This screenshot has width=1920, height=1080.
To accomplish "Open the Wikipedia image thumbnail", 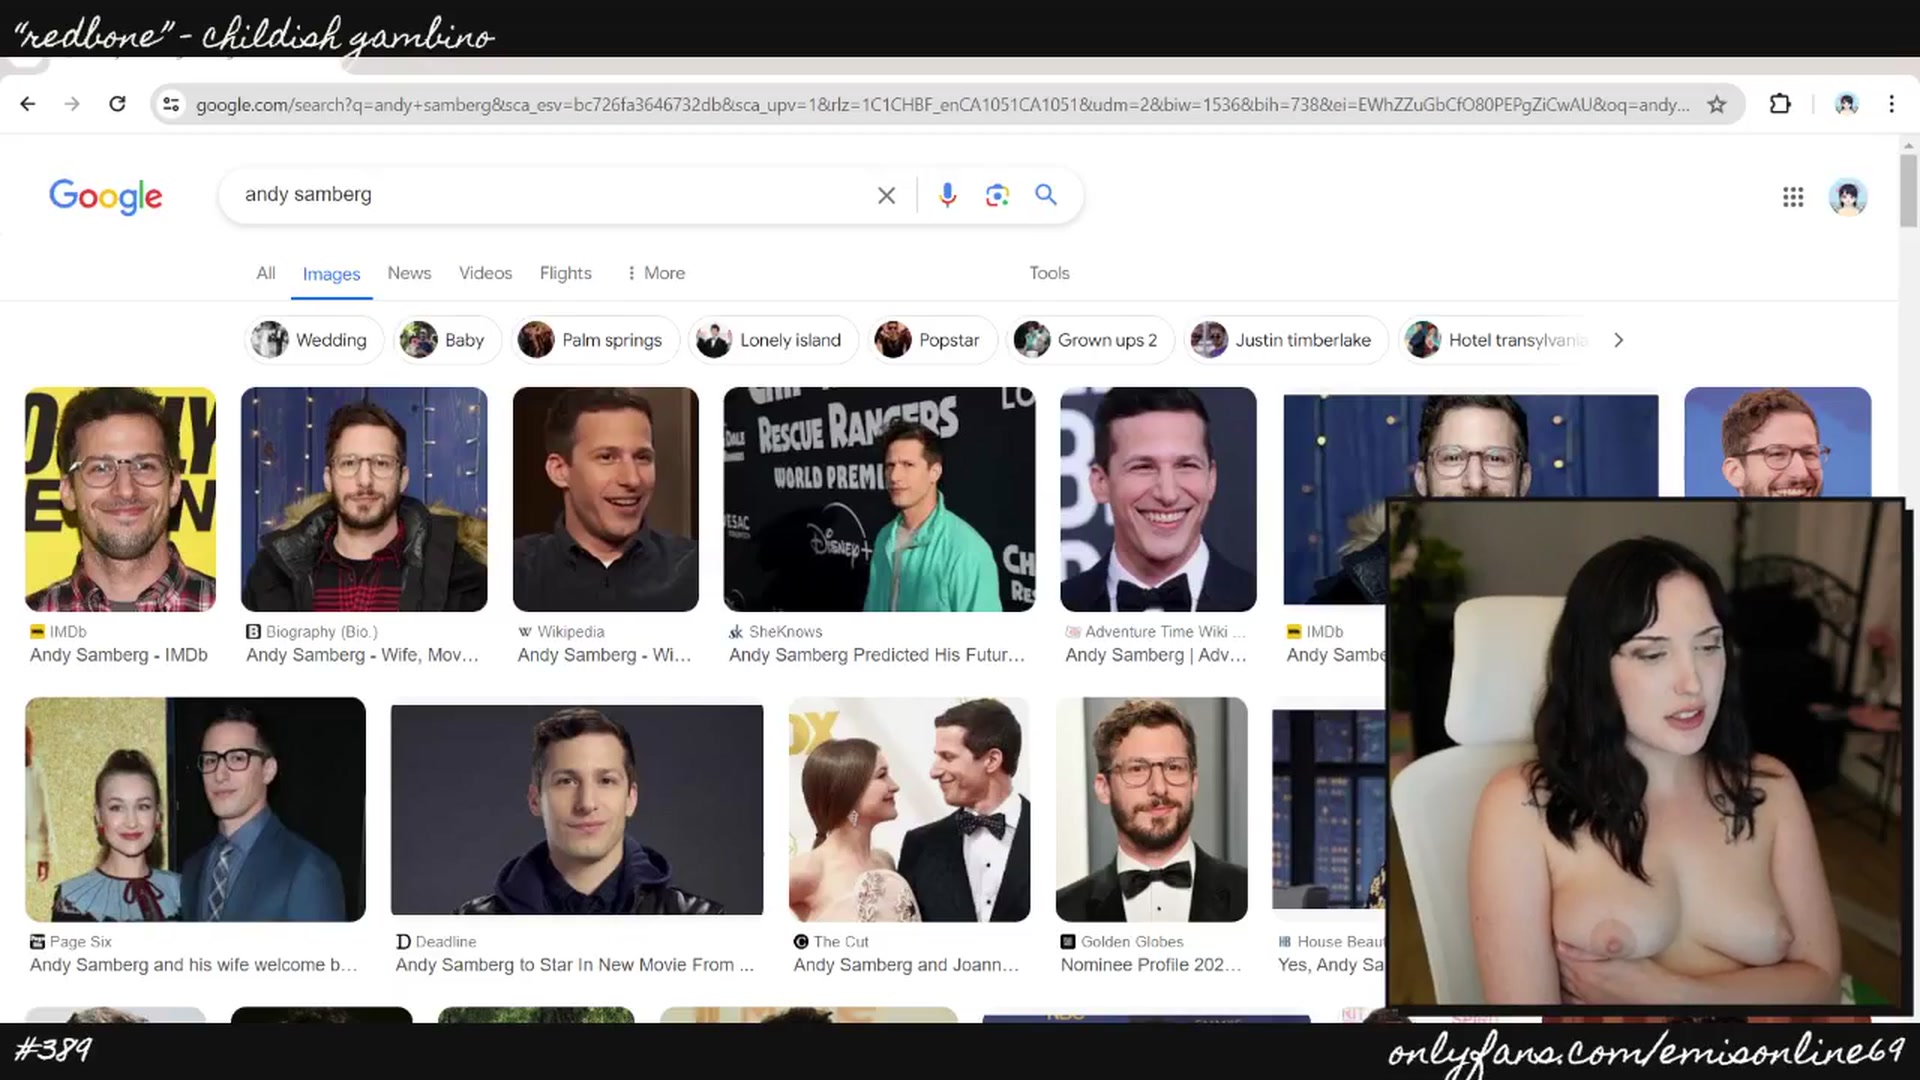I will click(x=606, y=499).
